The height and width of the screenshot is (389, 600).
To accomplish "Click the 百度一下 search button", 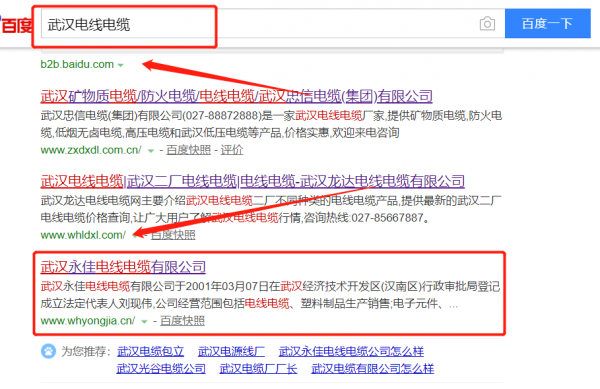I will [548, 24].
